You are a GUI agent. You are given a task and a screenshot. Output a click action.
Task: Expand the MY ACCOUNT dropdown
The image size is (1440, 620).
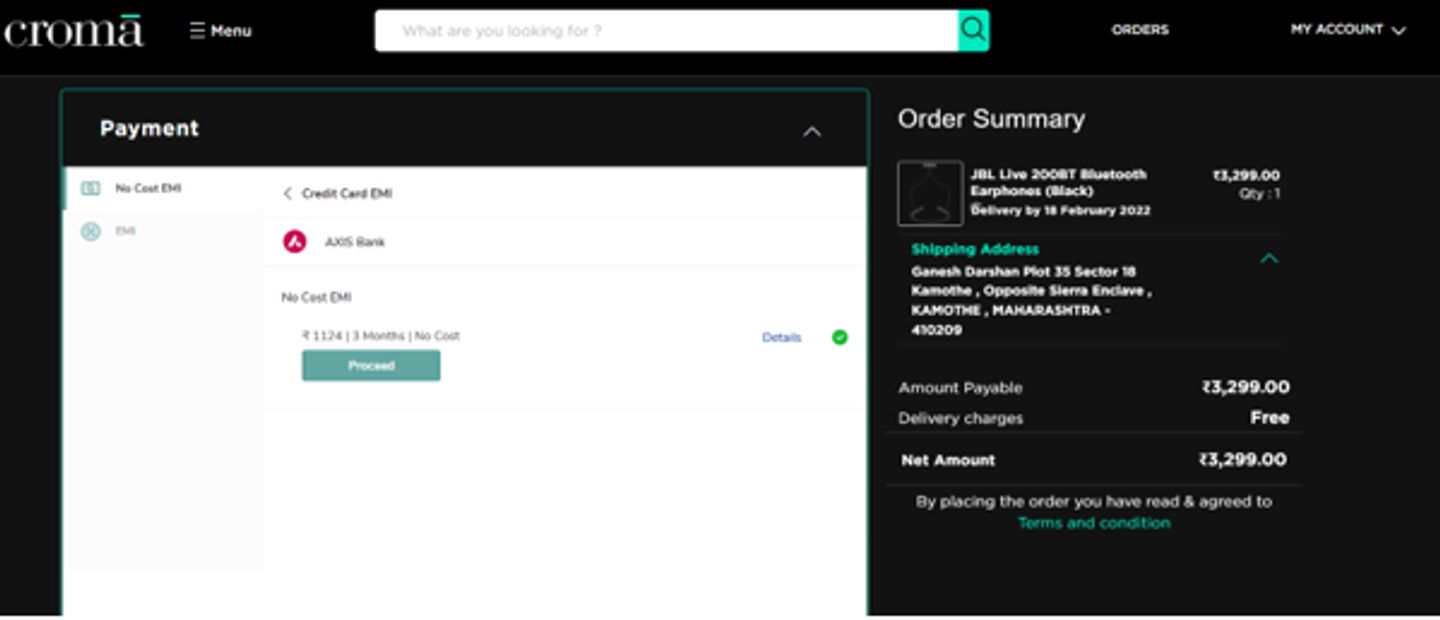pyautogui.click(x=1348, y=30)
